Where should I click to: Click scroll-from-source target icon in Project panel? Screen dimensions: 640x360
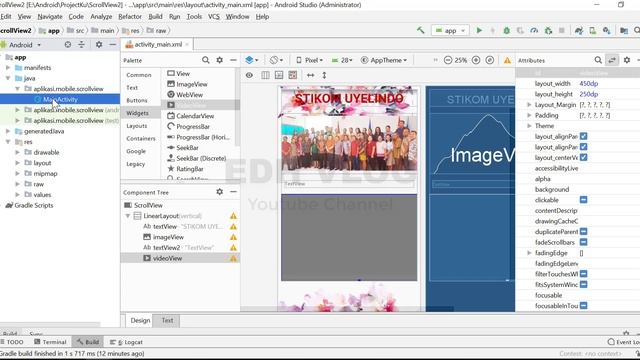[x=68, y=44]
